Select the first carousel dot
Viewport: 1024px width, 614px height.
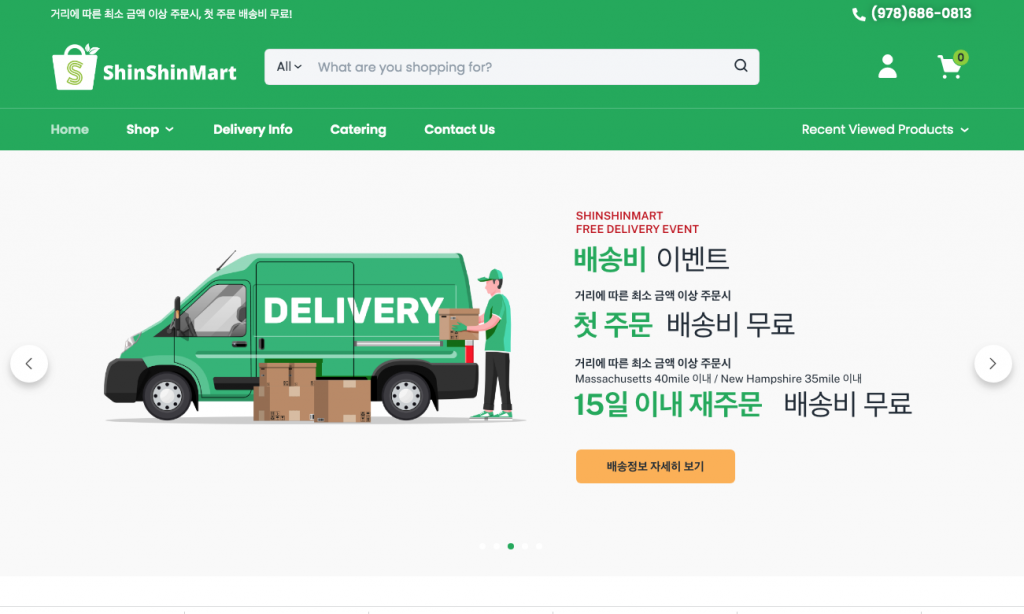483,546
